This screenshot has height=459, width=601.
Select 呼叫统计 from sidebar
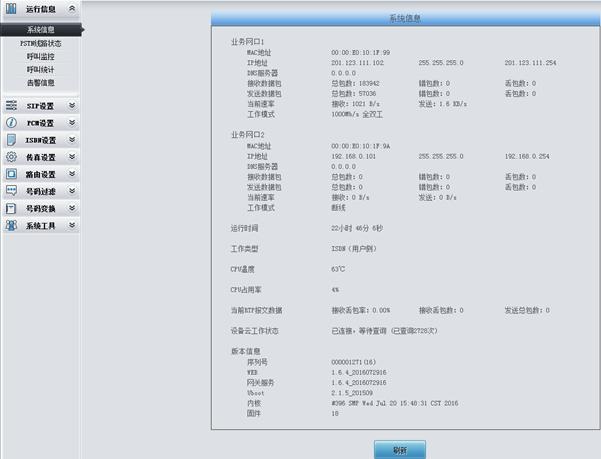(x=41, y=69)
